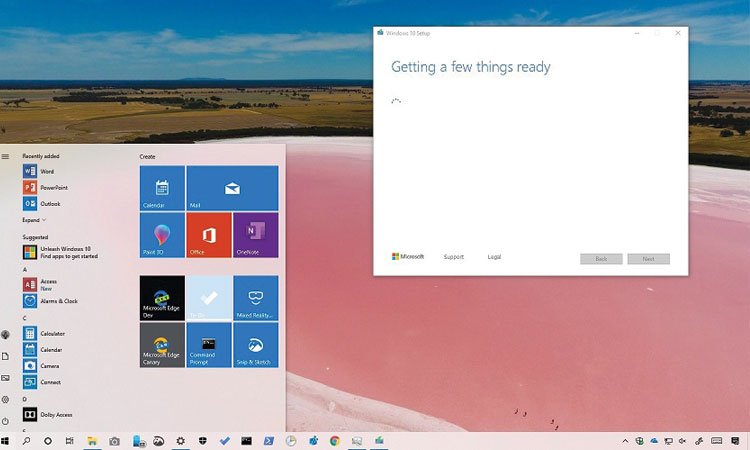Open Settings gear in Start sidebar
The image size is (750, 450).
[x=6, y=399]
